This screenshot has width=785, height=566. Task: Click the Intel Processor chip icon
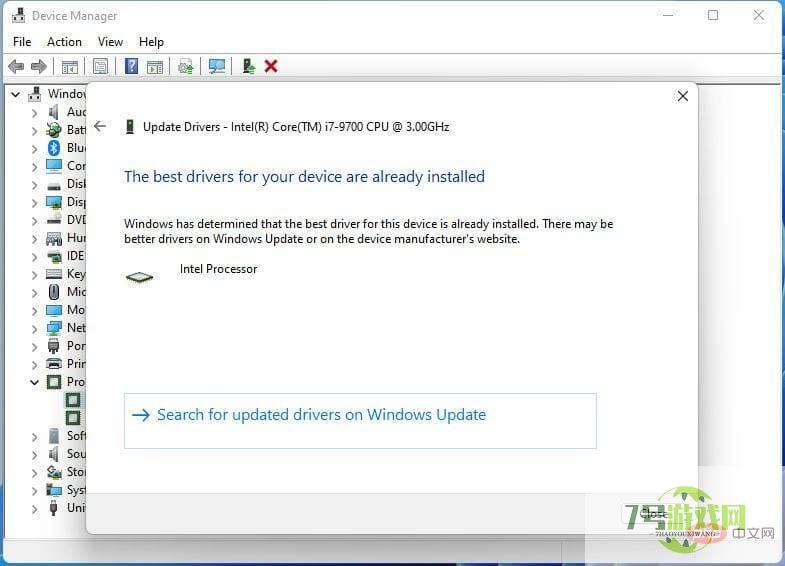tap(139, 277)
